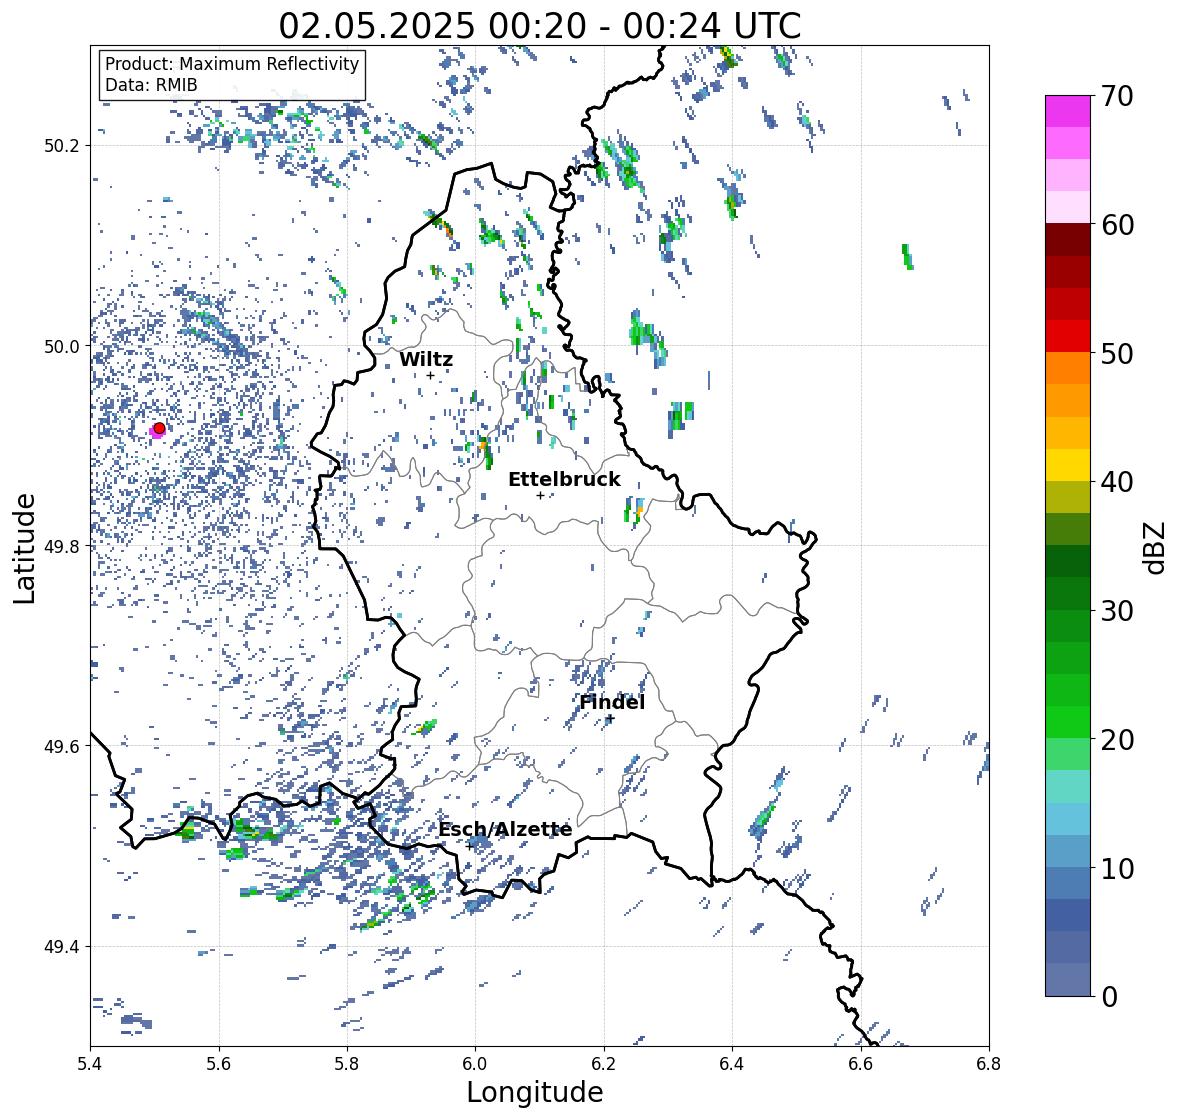The image size is (1179, 1117).
Task: Click the 49.4 latitude tick label
Action: point(62,947)
